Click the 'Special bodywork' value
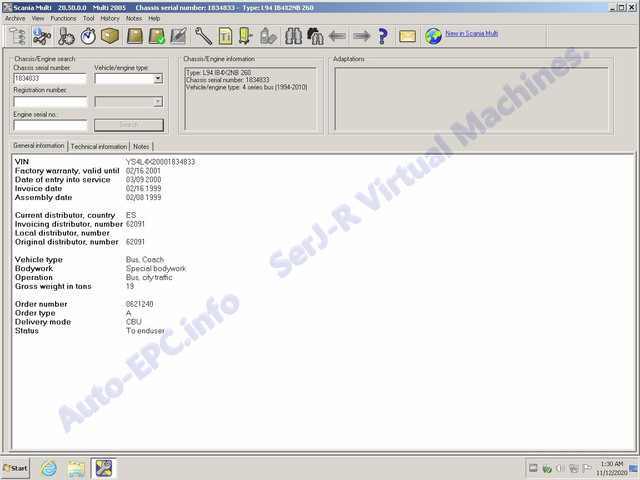The width and height of the screenshot is (640, 480). [x=156, y=269]
